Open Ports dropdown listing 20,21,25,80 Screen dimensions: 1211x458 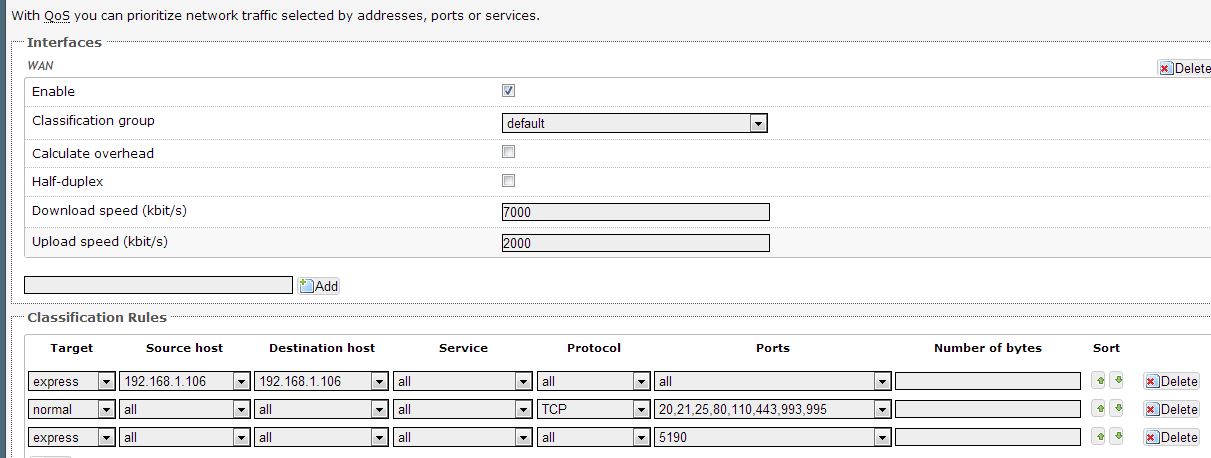(x=772, y=409)
